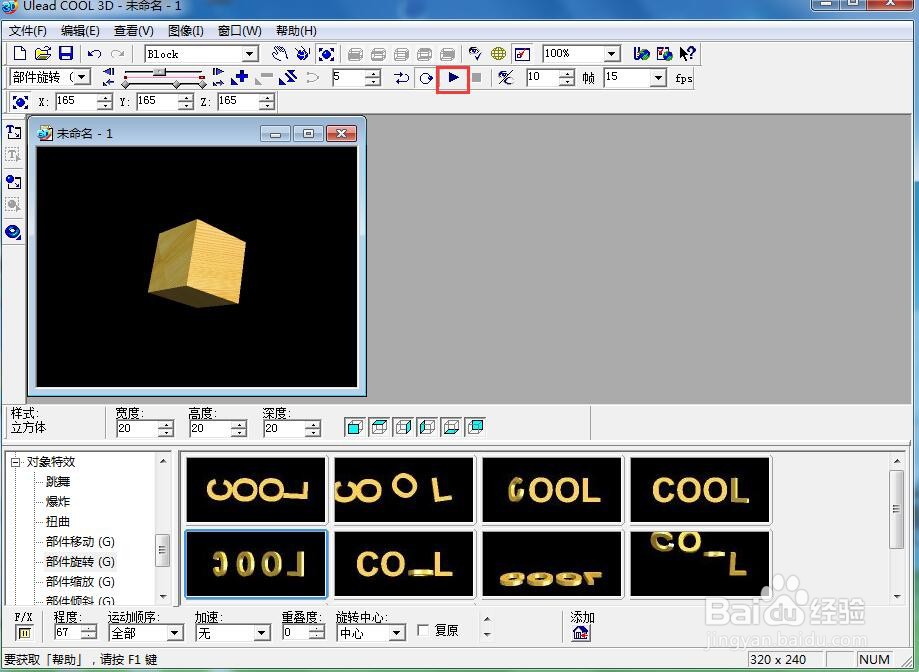Screen dimensions: 919x672
Task: Click the Z rotation field showing 165
Action: tap(238, 101)
